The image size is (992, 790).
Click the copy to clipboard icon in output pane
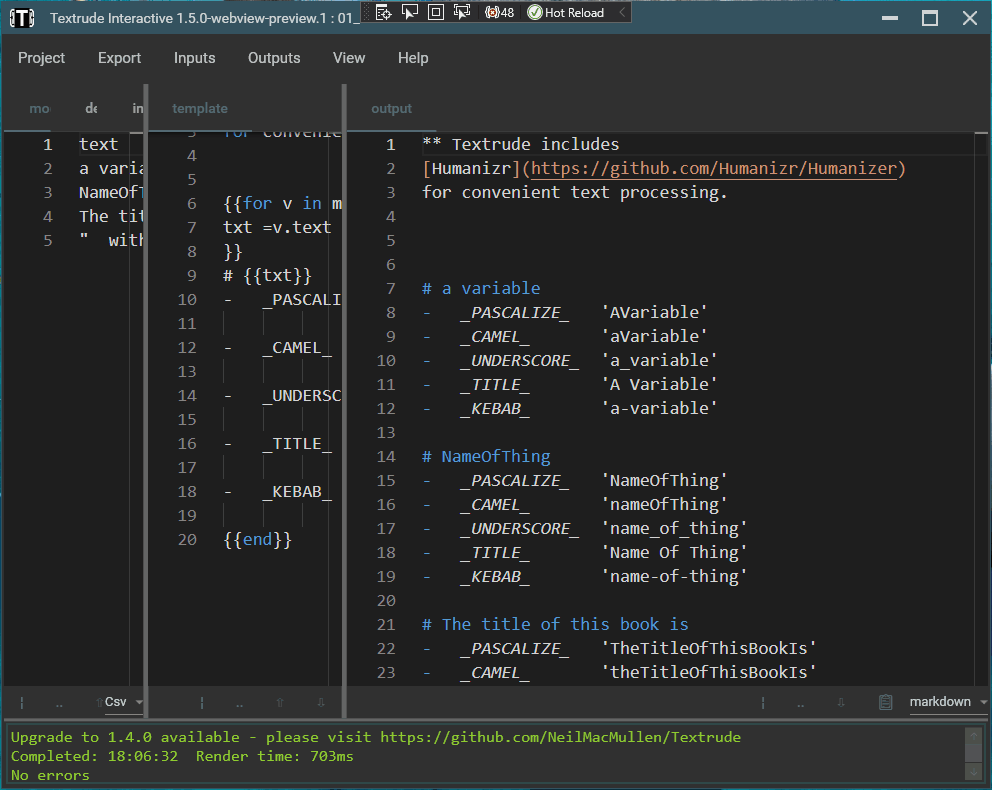[x=885, y=702]
